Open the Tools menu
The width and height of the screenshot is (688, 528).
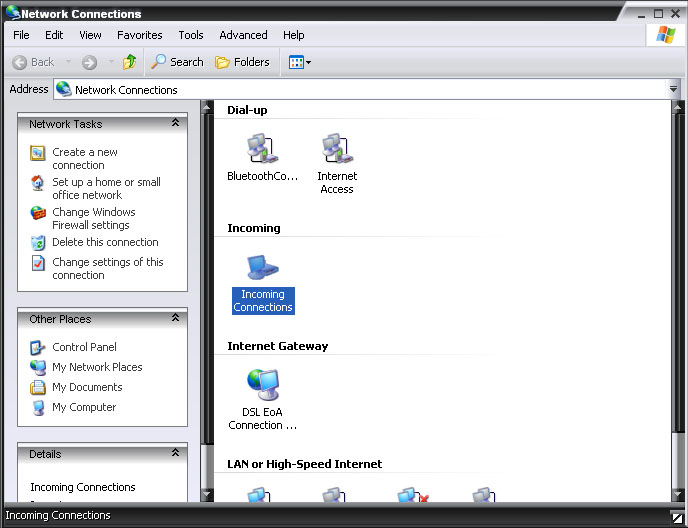coord(191,35)
